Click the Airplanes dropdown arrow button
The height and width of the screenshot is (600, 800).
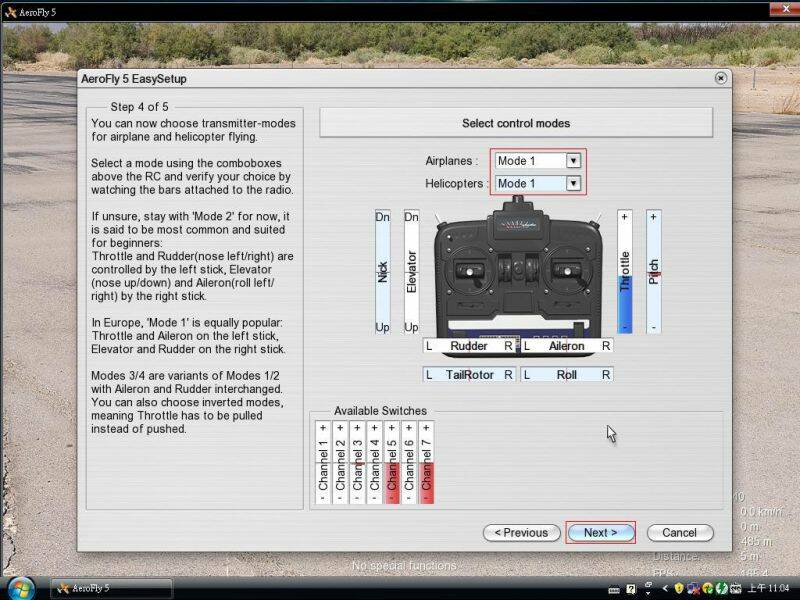pos(573,161)
